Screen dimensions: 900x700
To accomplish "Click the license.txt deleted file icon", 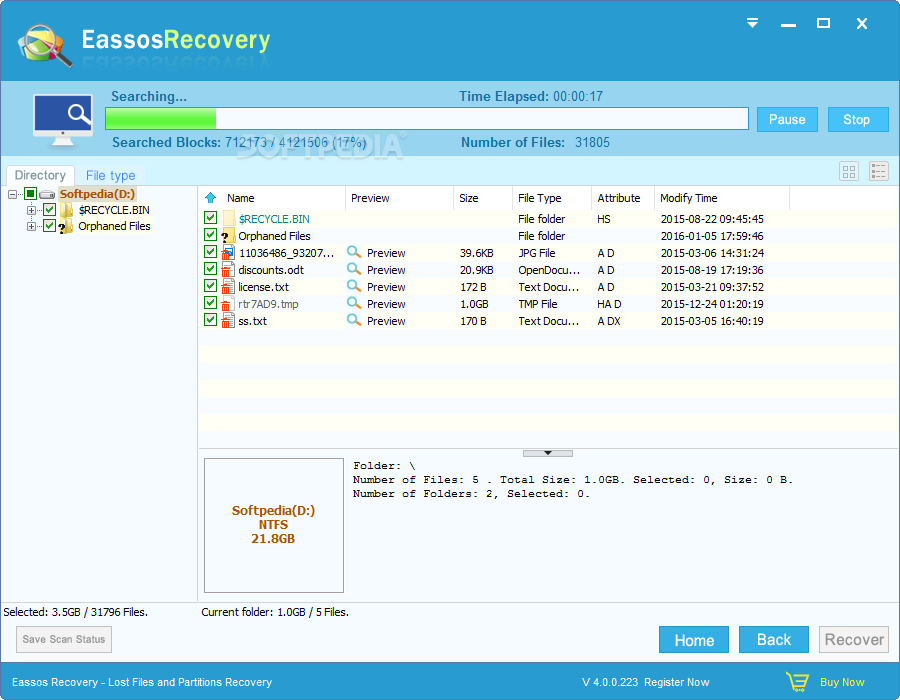I will pyautogui.click(x=228, y=287).
